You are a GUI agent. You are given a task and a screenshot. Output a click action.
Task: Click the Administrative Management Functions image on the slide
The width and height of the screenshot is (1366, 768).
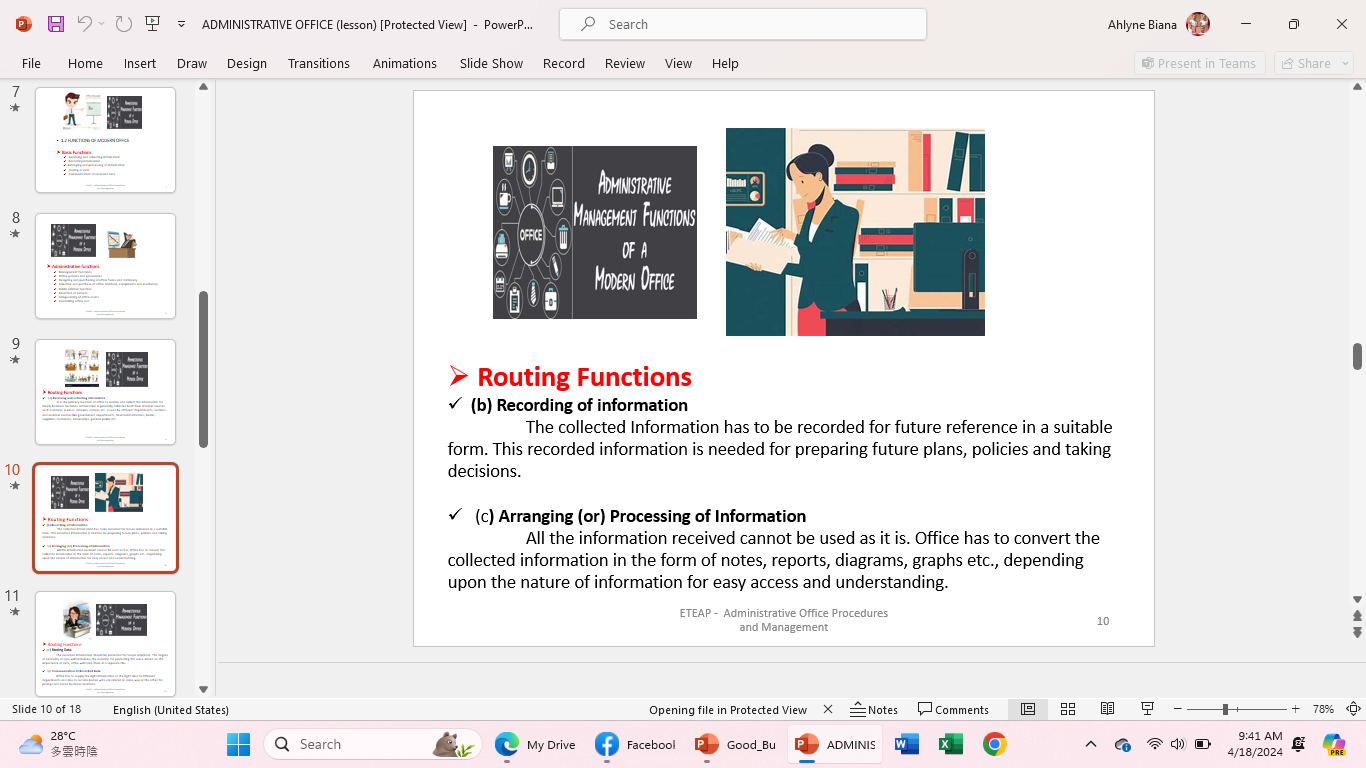pos(595,232)
